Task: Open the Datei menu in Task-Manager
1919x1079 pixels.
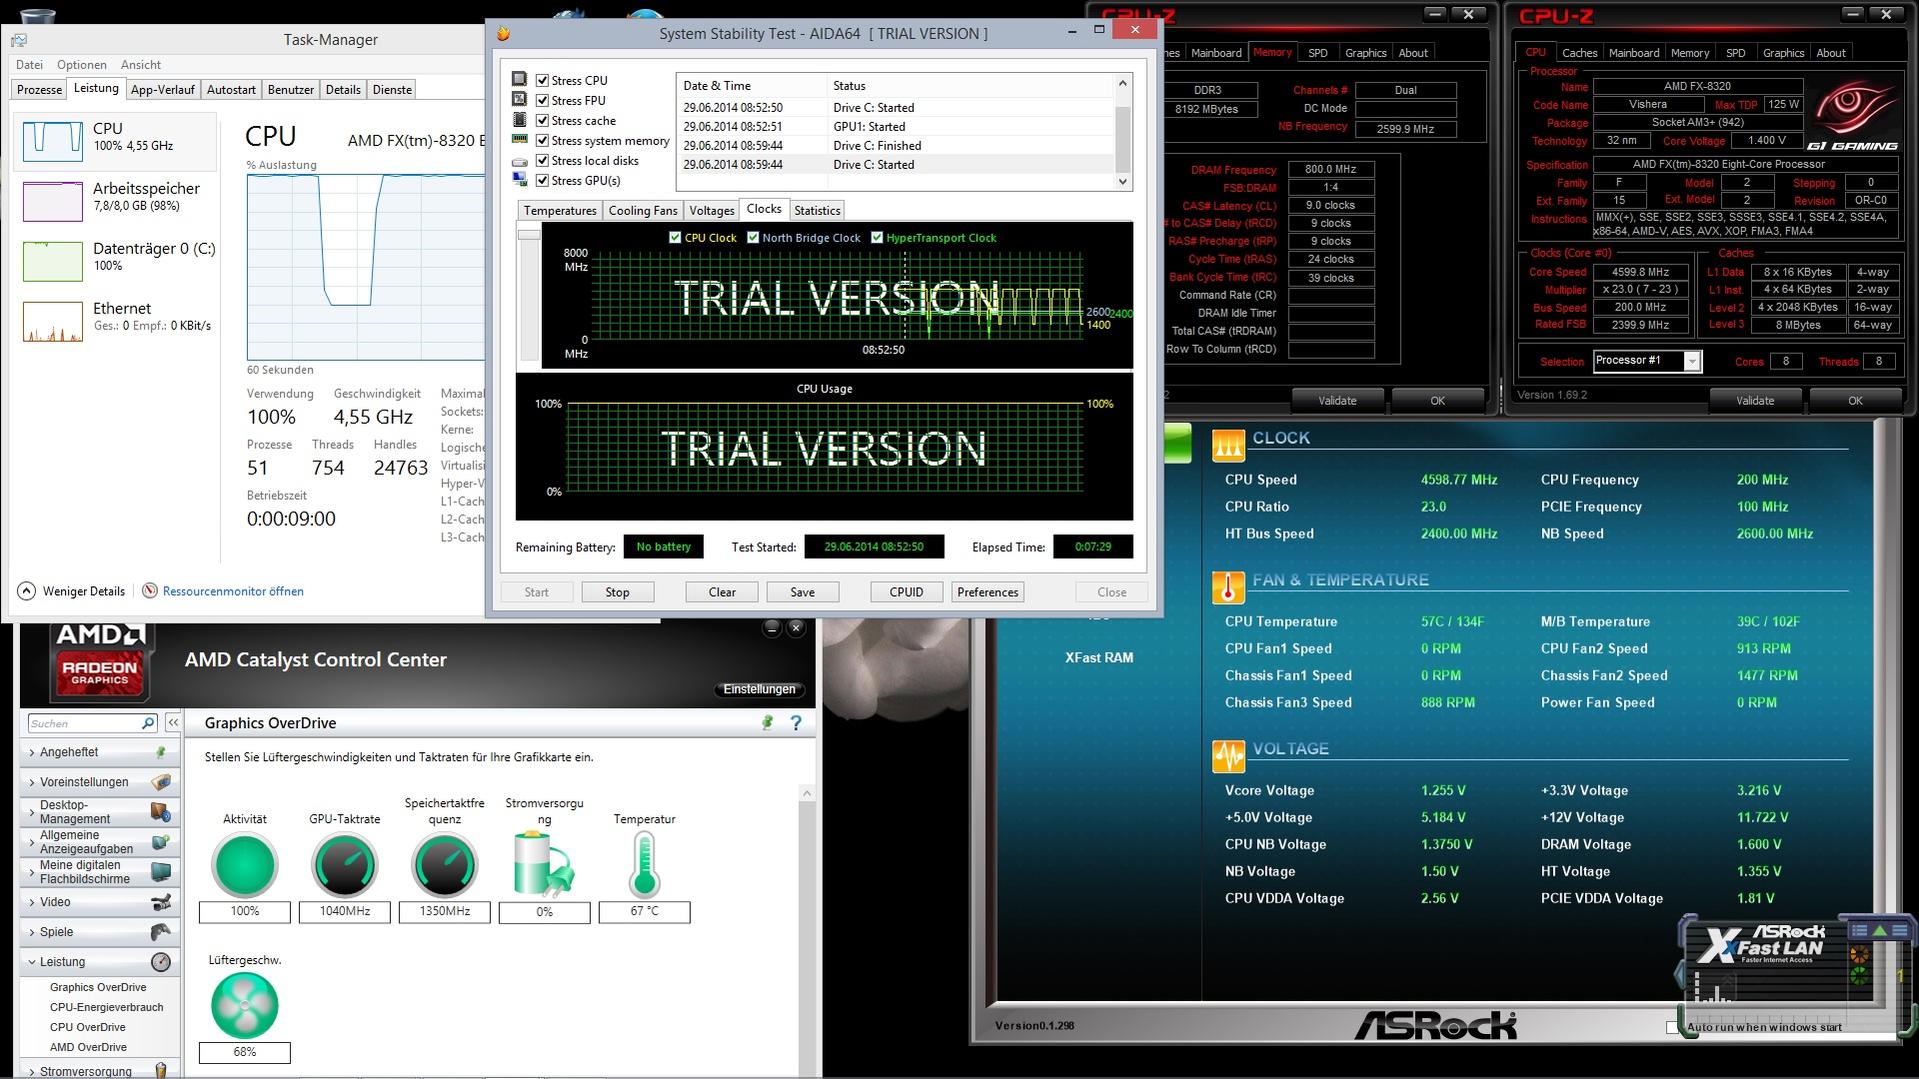Action: (x=29, y=64)
